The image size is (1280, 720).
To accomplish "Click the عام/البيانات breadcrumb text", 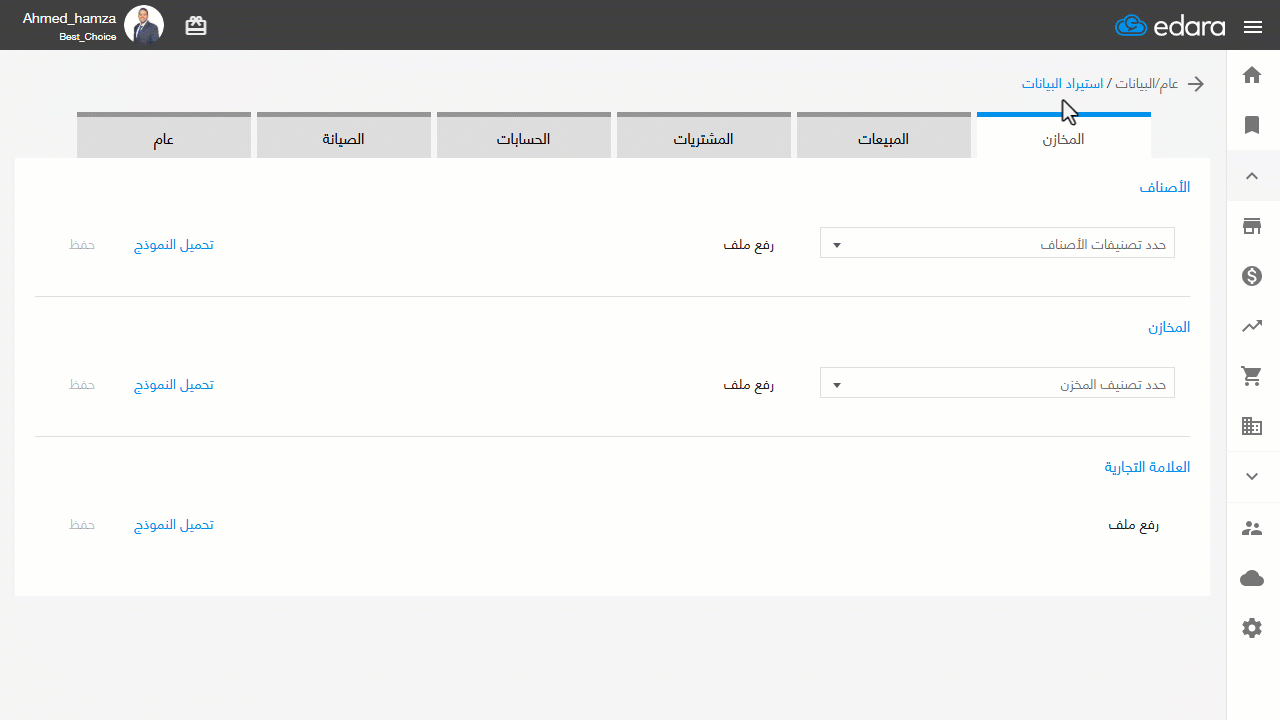I will click(1146, 84).
